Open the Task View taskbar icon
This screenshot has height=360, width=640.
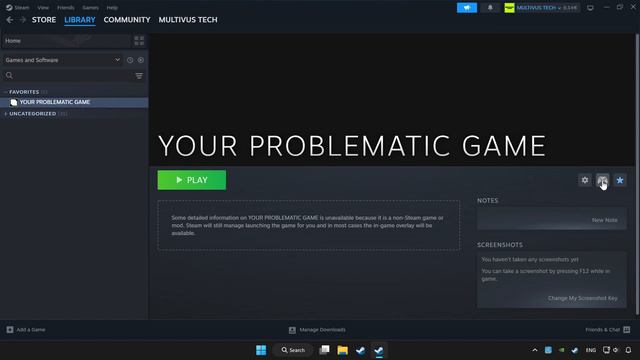[324, 350]
